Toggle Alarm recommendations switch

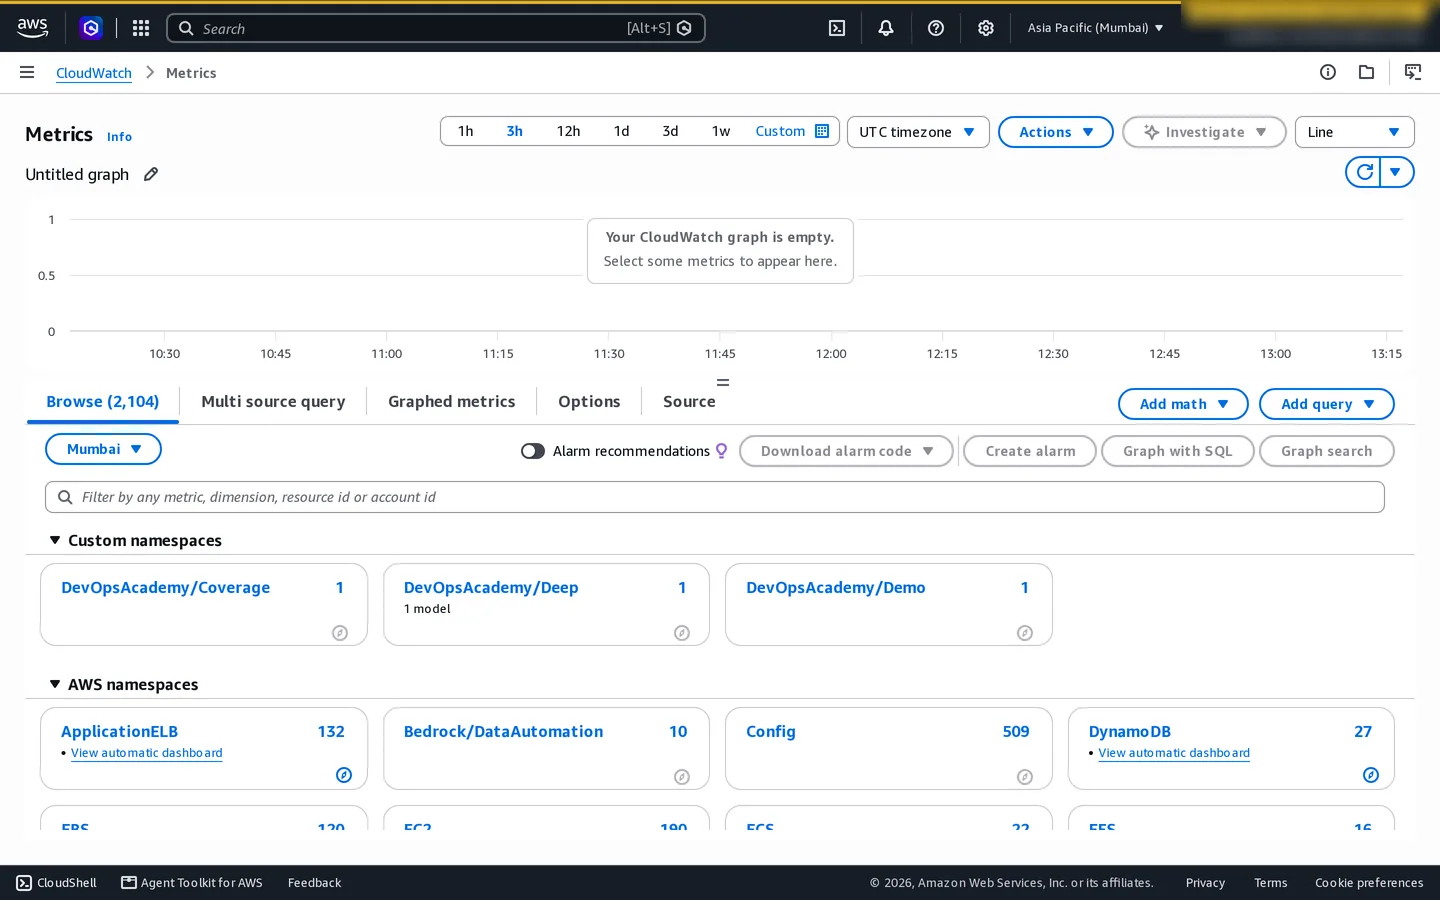[533, 451]
